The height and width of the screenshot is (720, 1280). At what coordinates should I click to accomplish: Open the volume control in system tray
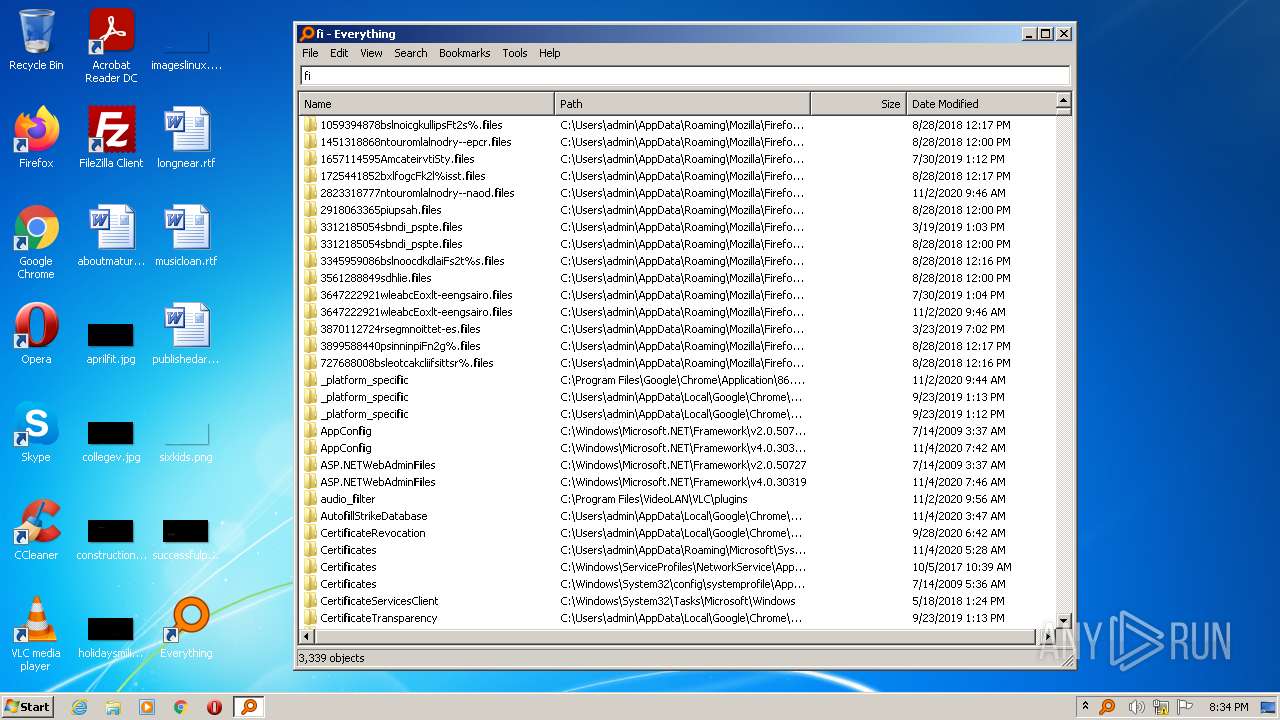[1135, 707]
